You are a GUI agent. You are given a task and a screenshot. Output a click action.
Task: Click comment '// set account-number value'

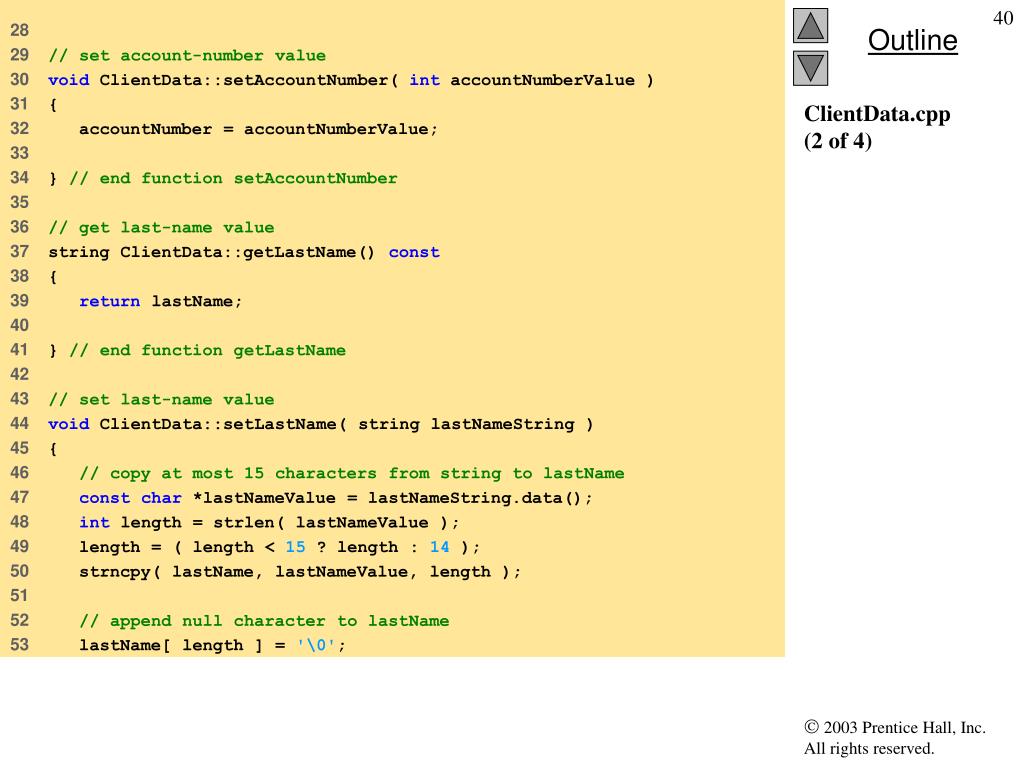pos(187,56)
